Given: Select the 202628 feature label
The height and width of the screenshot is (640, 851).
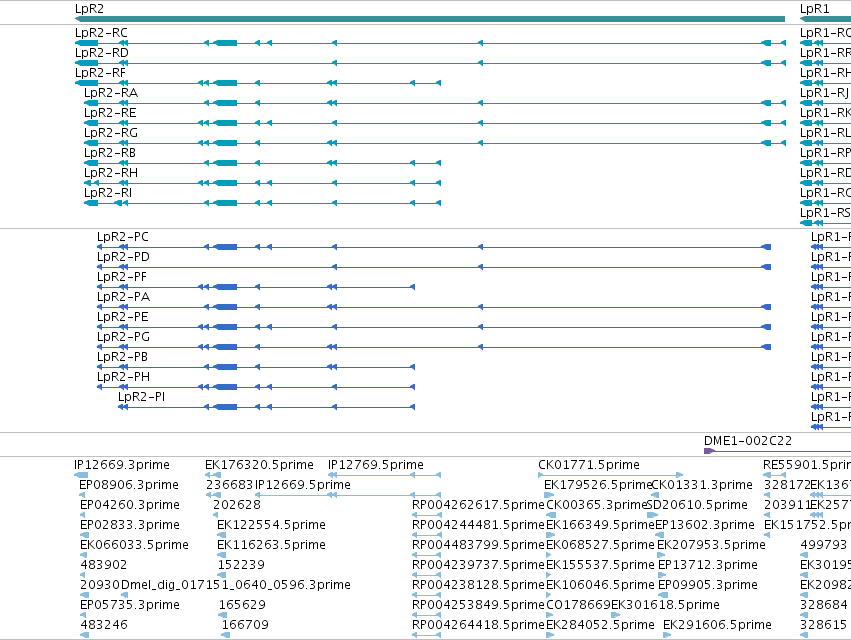Looking at the screenshot, I should 237,505.
